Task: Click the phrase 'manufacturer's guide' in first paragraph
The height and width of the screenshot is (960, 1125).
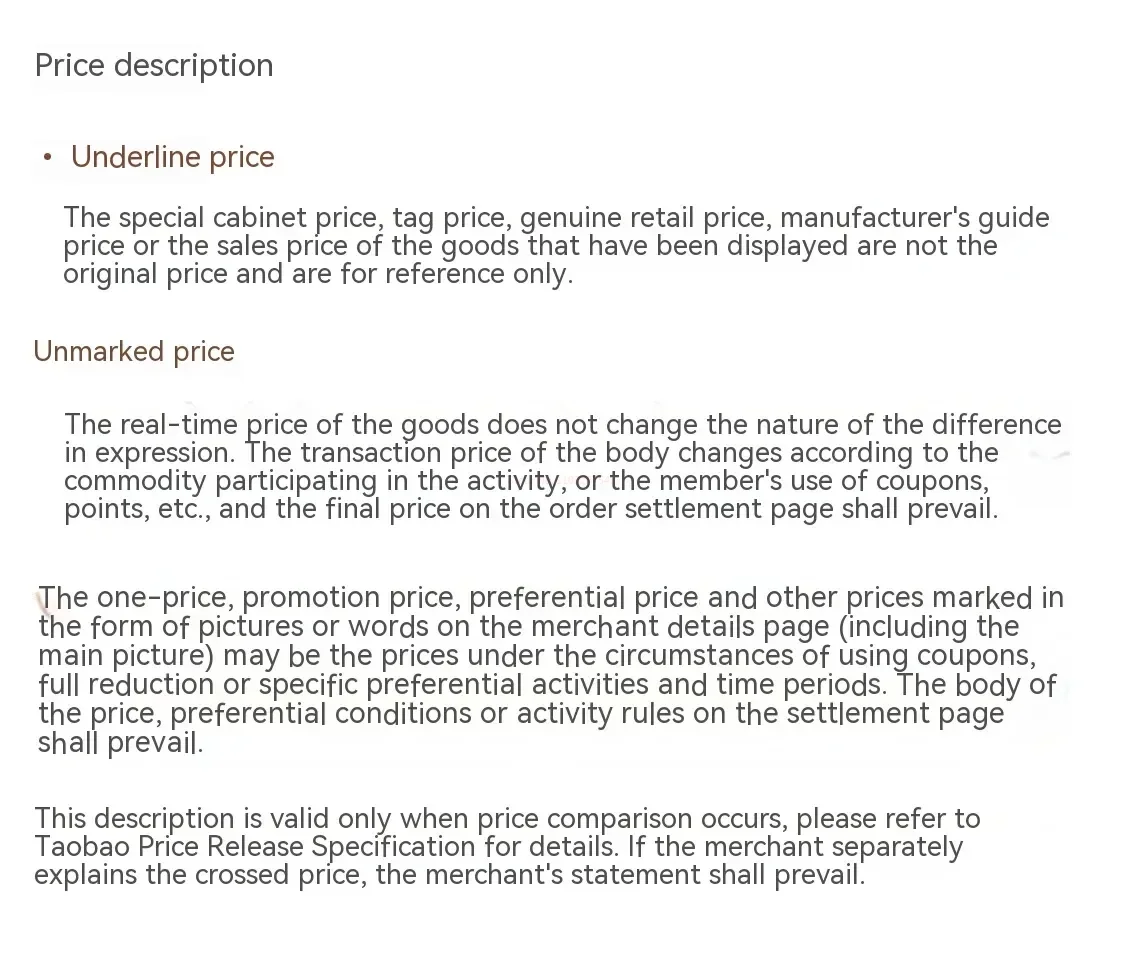Action: pyautogui.click(x=915, y=217)
